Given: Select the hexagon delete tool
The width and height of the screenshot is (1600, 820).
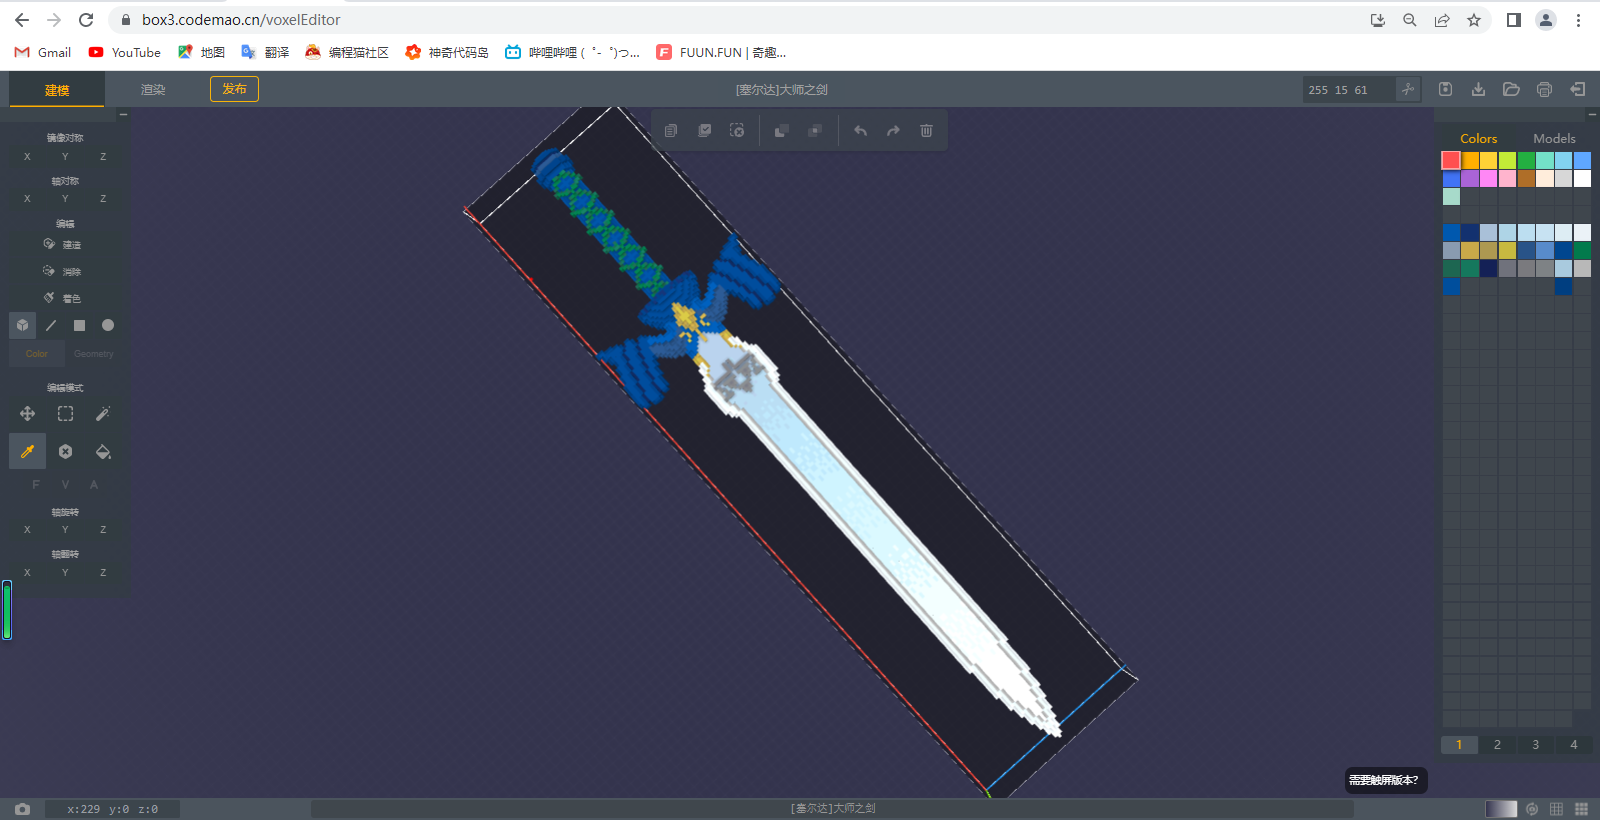Looking at the screenshot, I should (x=65, y=452).
